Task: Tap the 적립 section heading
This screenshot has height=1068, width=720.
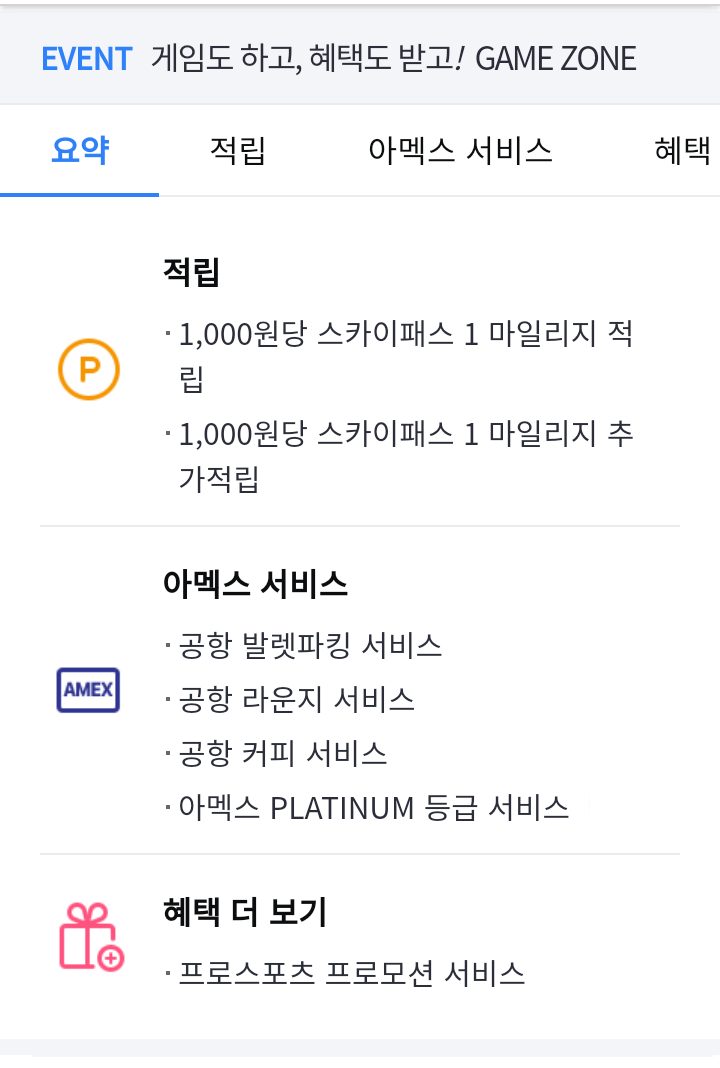Action: point(191,272)
